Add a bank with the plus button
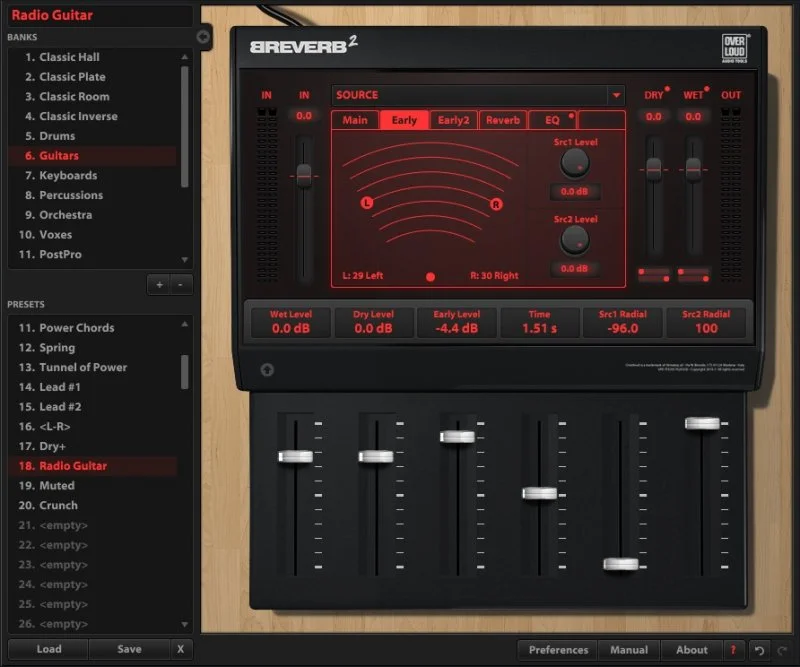 pyautogui.click(x=159, y=285)
